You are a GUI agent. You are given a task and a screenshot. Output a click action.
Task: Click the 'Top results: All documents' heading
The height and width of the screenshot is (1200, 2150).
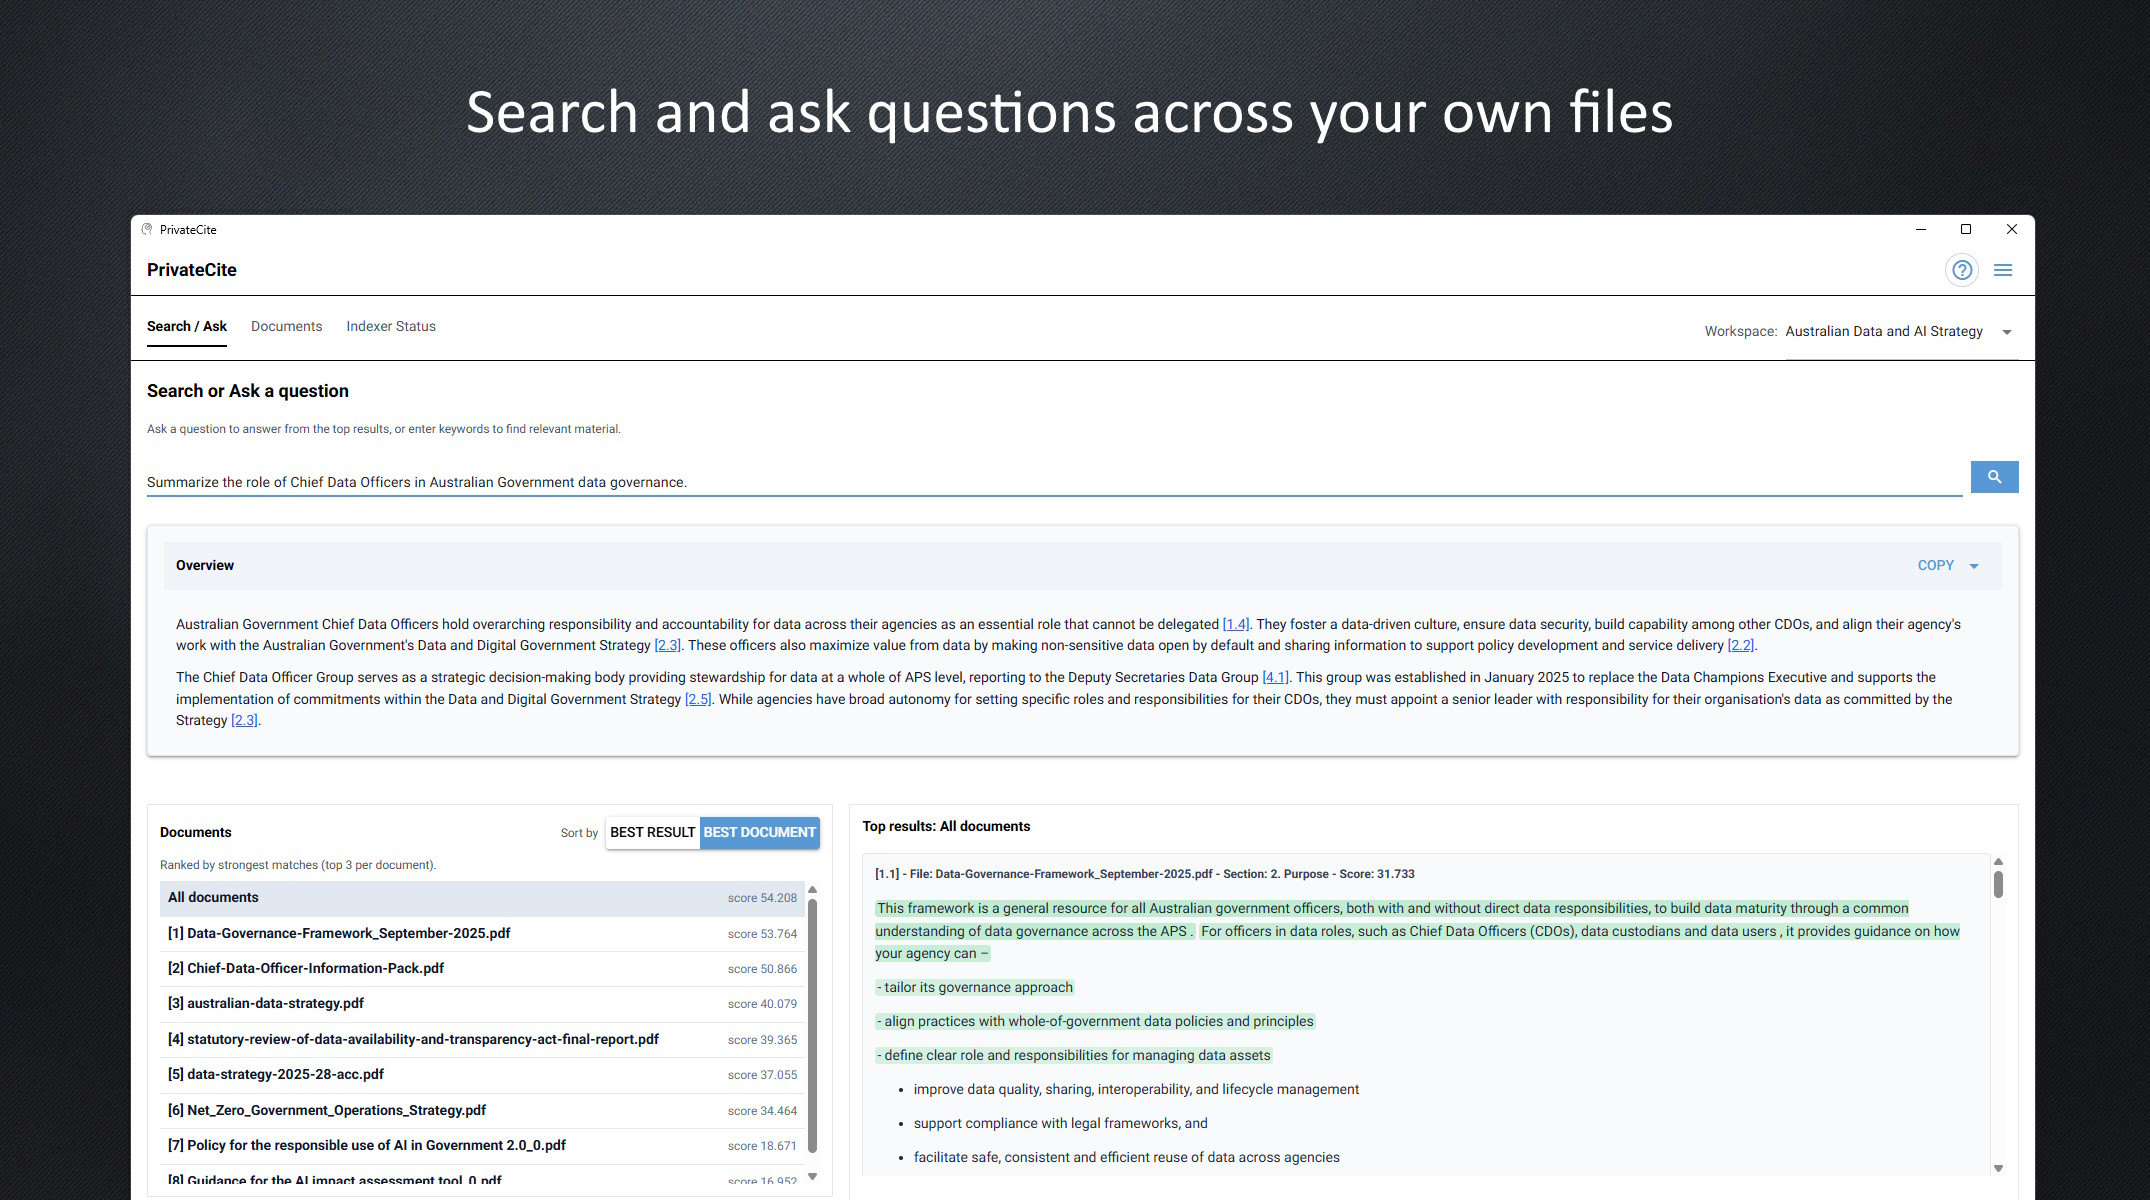(946, 826)
